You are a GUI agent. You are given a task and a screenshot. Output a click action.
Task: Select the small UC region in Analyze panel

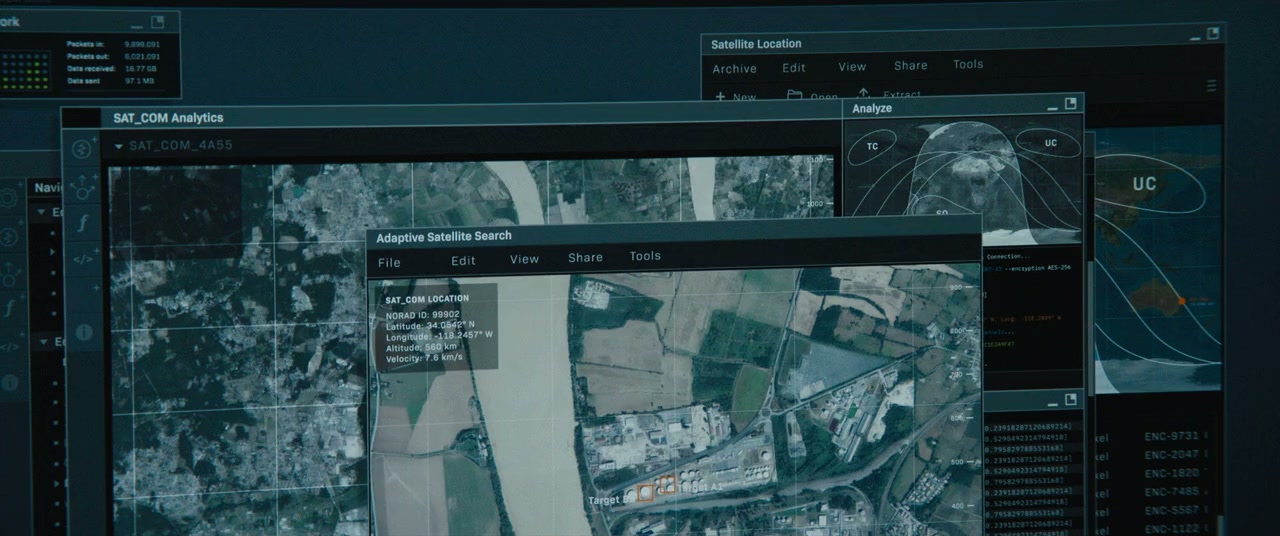[x=1049, y=143]
